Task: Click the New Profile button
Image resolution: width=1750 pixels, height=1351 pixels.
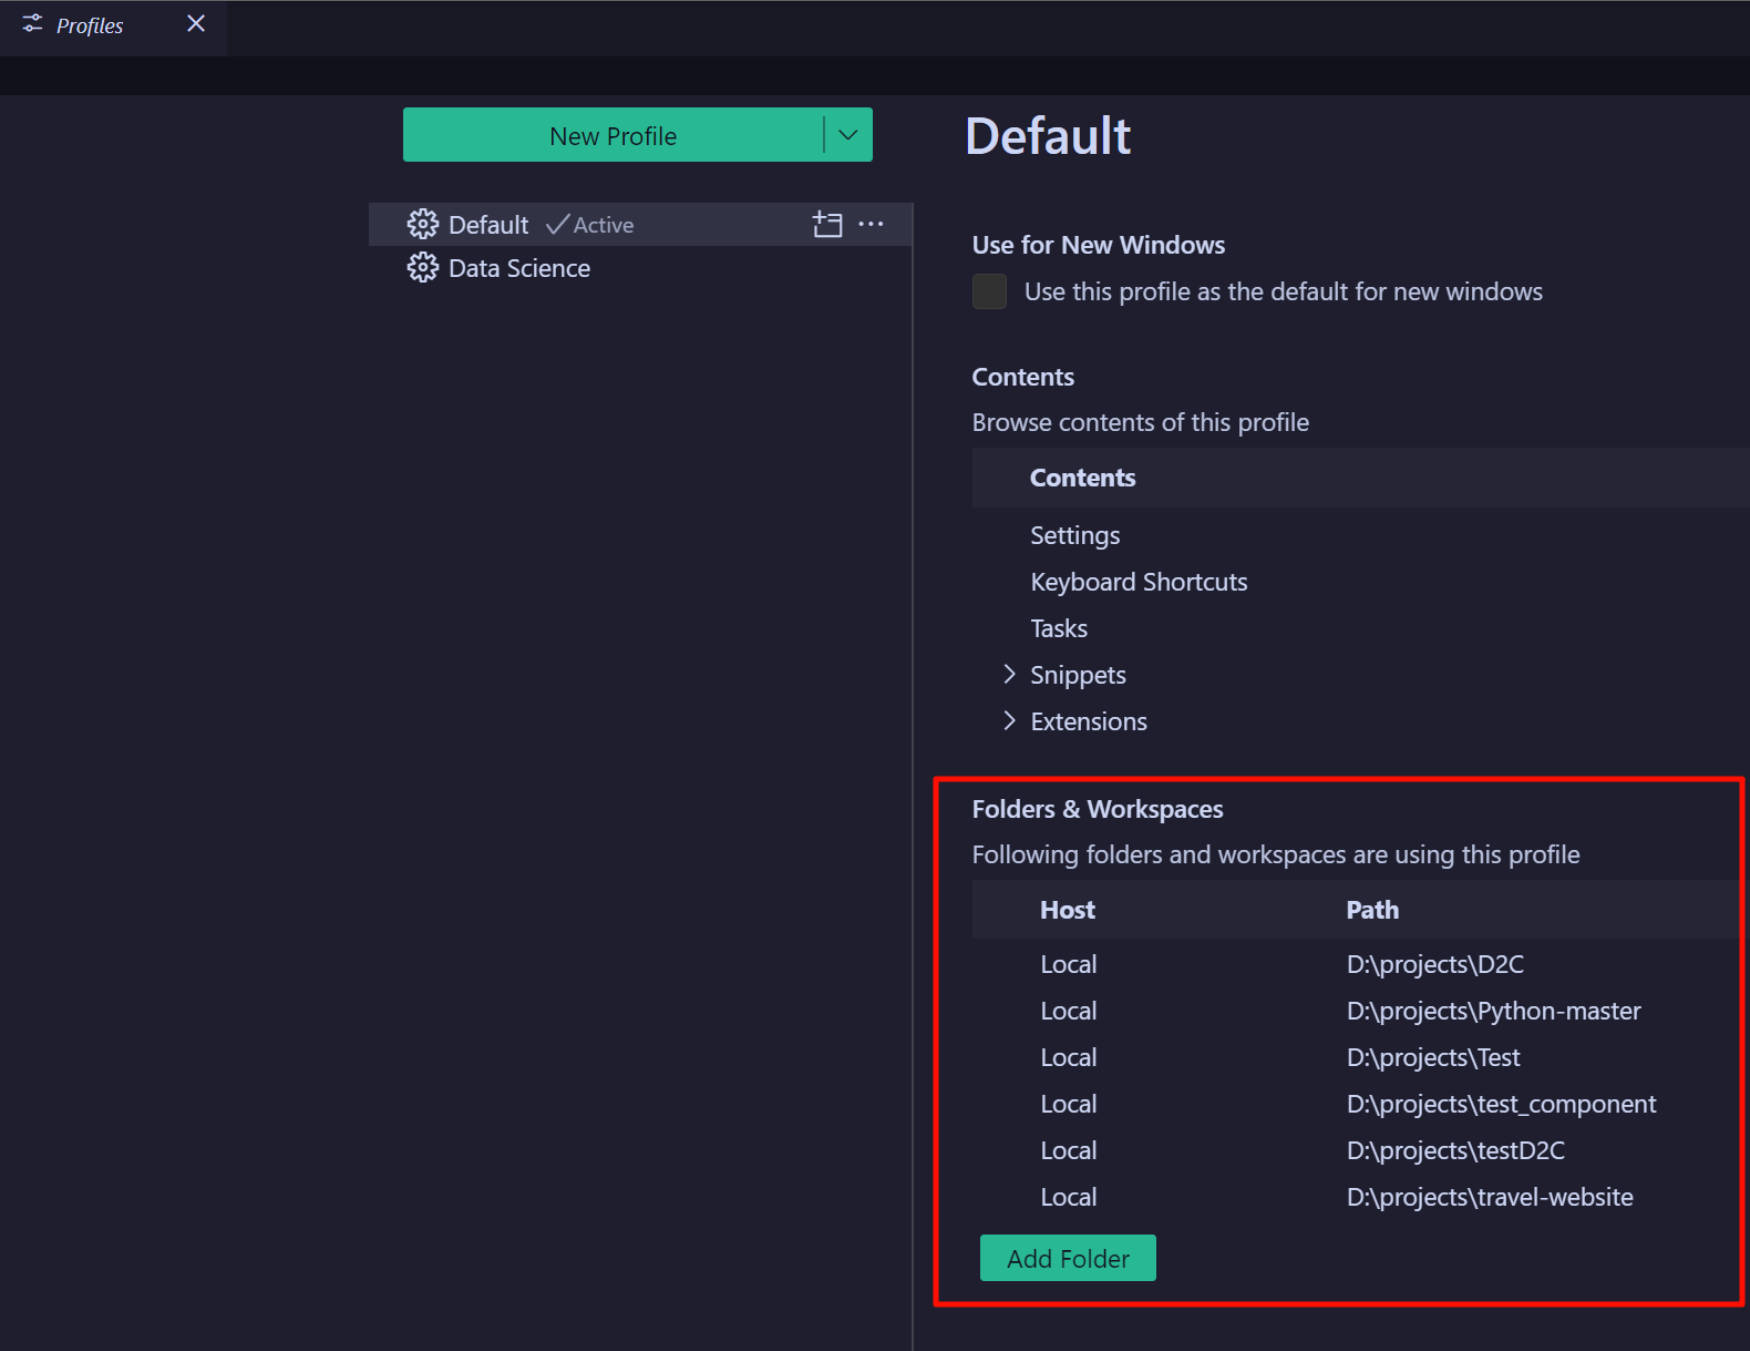Action: point(613,134)
